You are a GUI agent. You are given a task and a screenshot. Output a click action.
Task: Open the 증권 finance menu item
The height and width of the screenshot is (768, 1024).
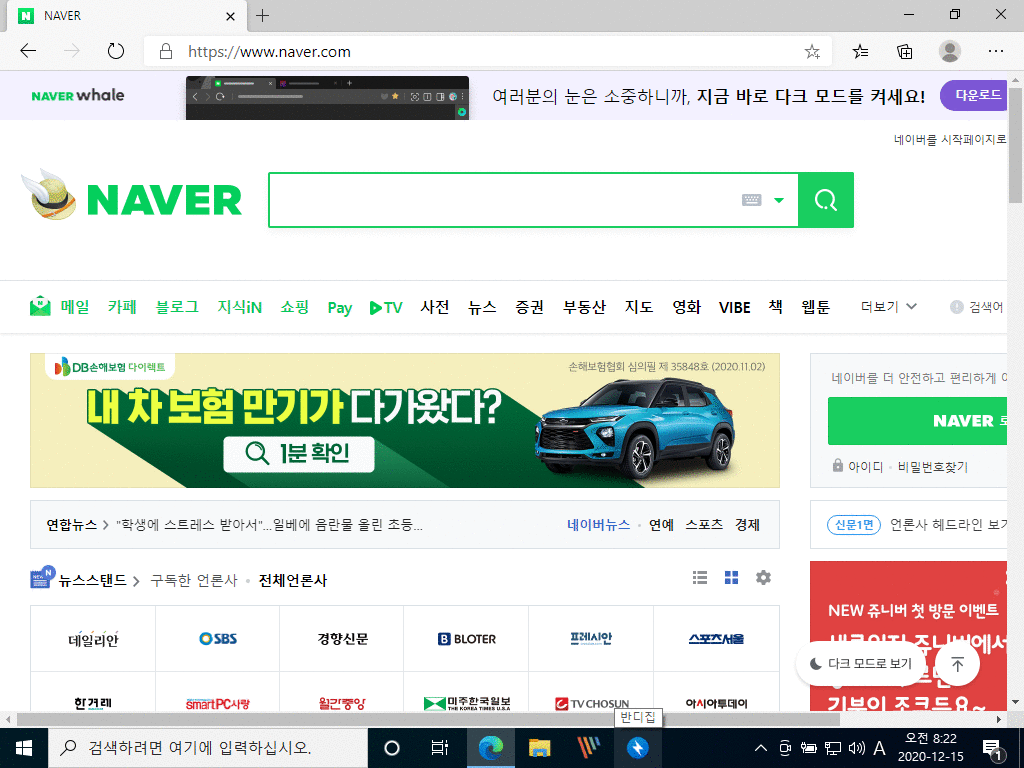(529, 306)
